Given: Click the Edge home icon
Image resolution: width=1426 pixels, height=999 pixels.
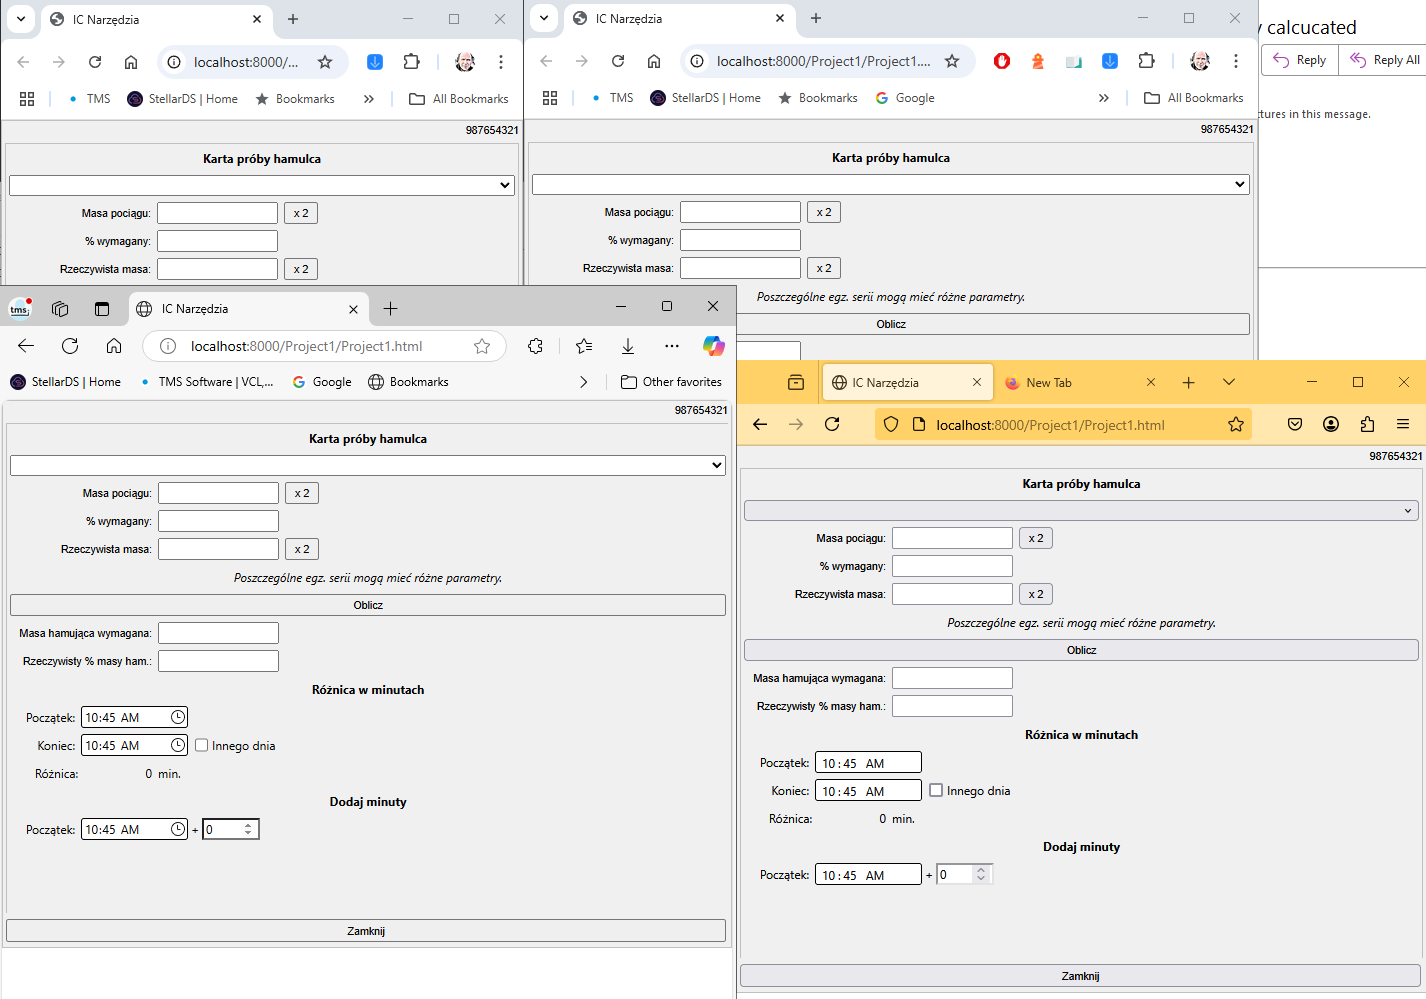Looking at the screenshot, I should coord(114,346).
